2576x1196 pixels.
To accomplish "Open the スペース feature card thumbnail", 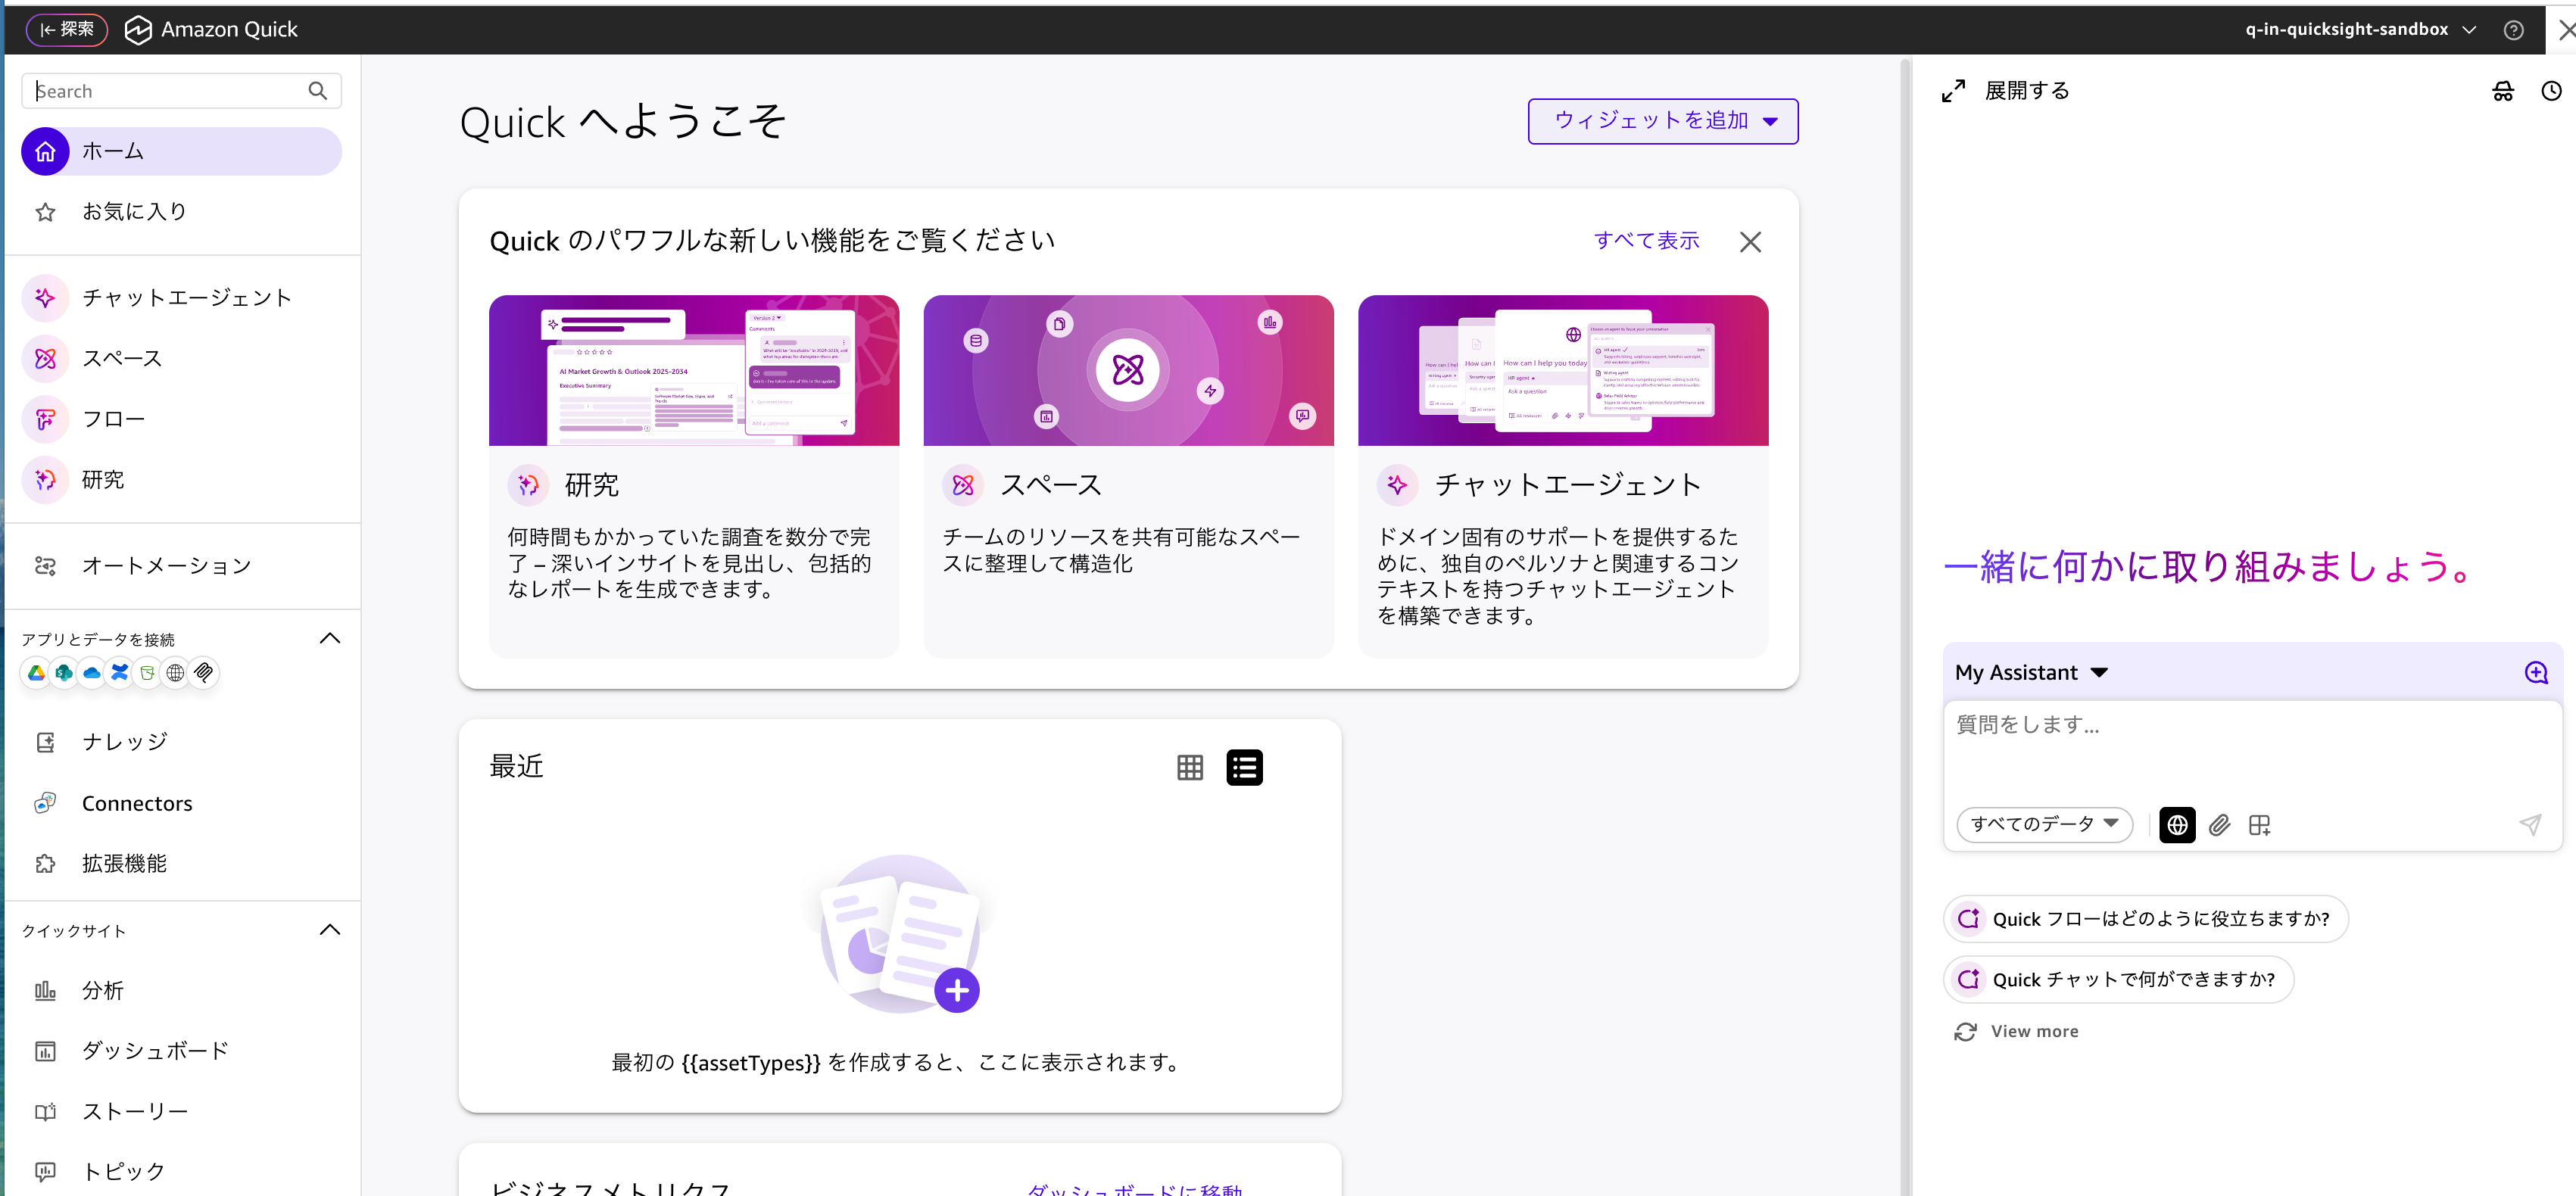I will (x=1128, y=370).
